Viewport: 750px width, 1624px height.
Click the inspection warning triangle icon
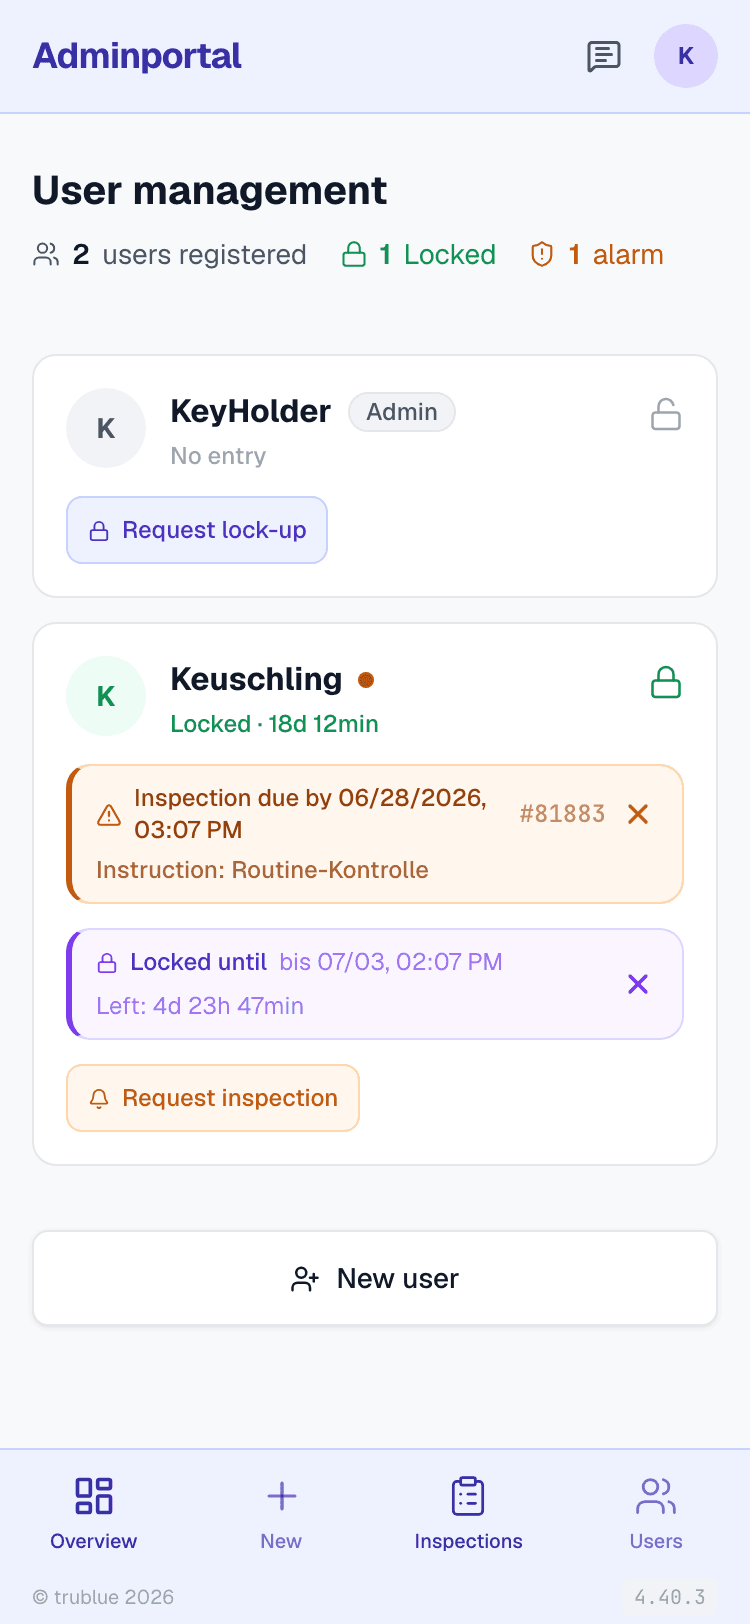coord(109,815)
